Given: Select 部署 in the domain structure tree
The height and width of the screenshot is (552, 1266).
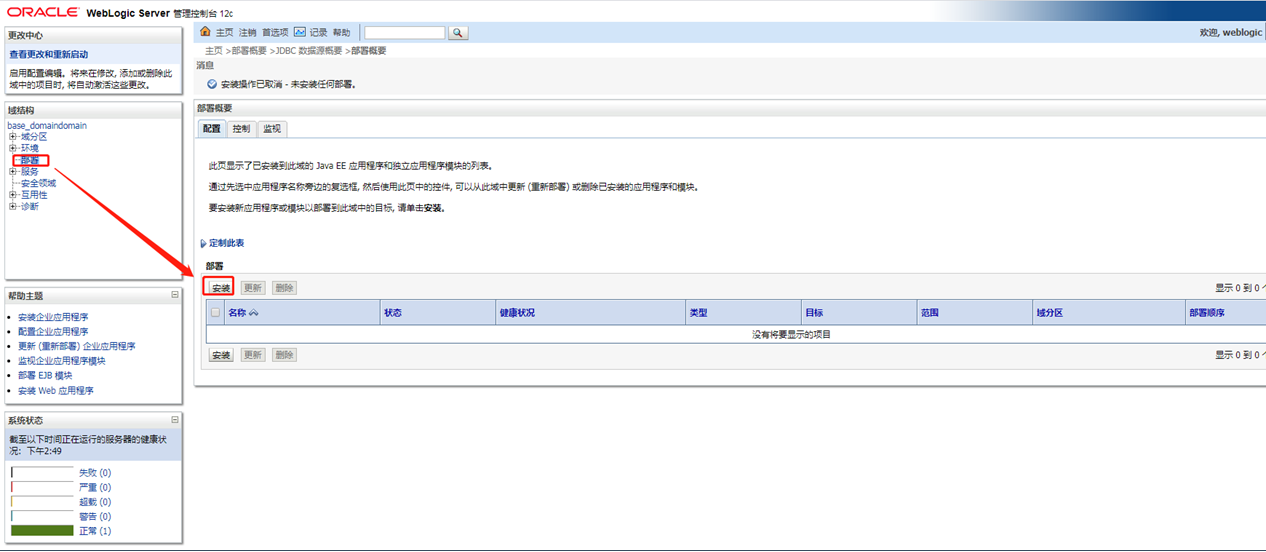Looking at the screenshot, I should [30, 160].
